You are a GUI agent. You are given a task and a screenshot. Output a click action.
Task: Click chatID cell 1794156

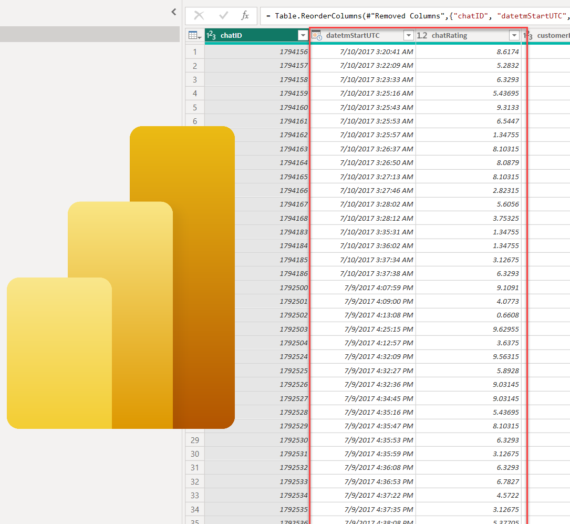click(257, 52)
